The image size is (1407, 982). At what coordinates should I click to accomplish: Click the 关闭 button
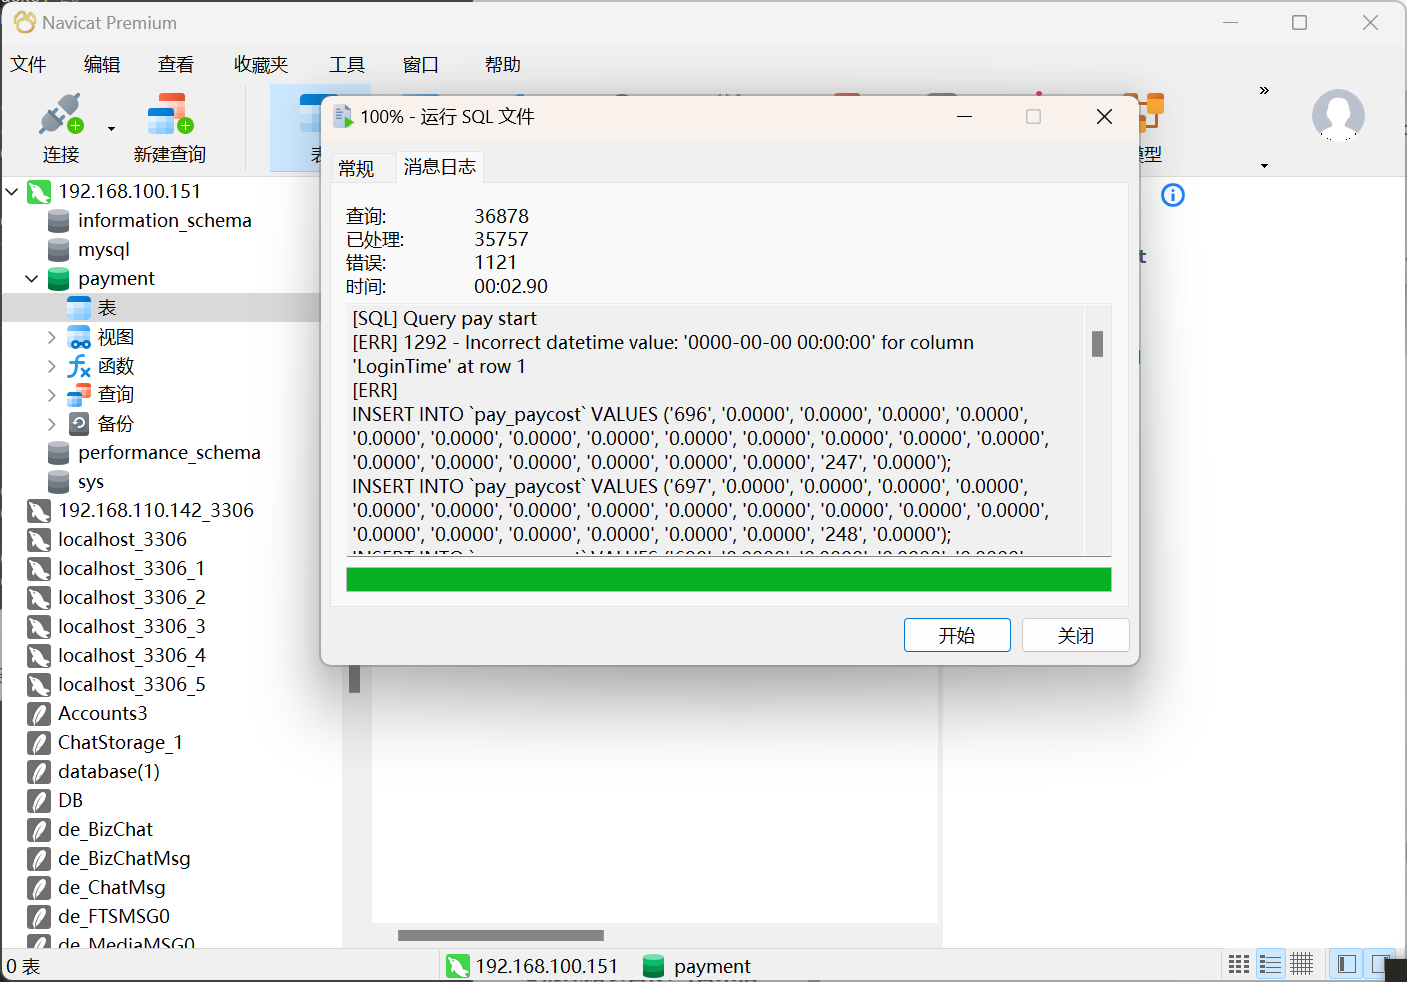[1076, 635]
